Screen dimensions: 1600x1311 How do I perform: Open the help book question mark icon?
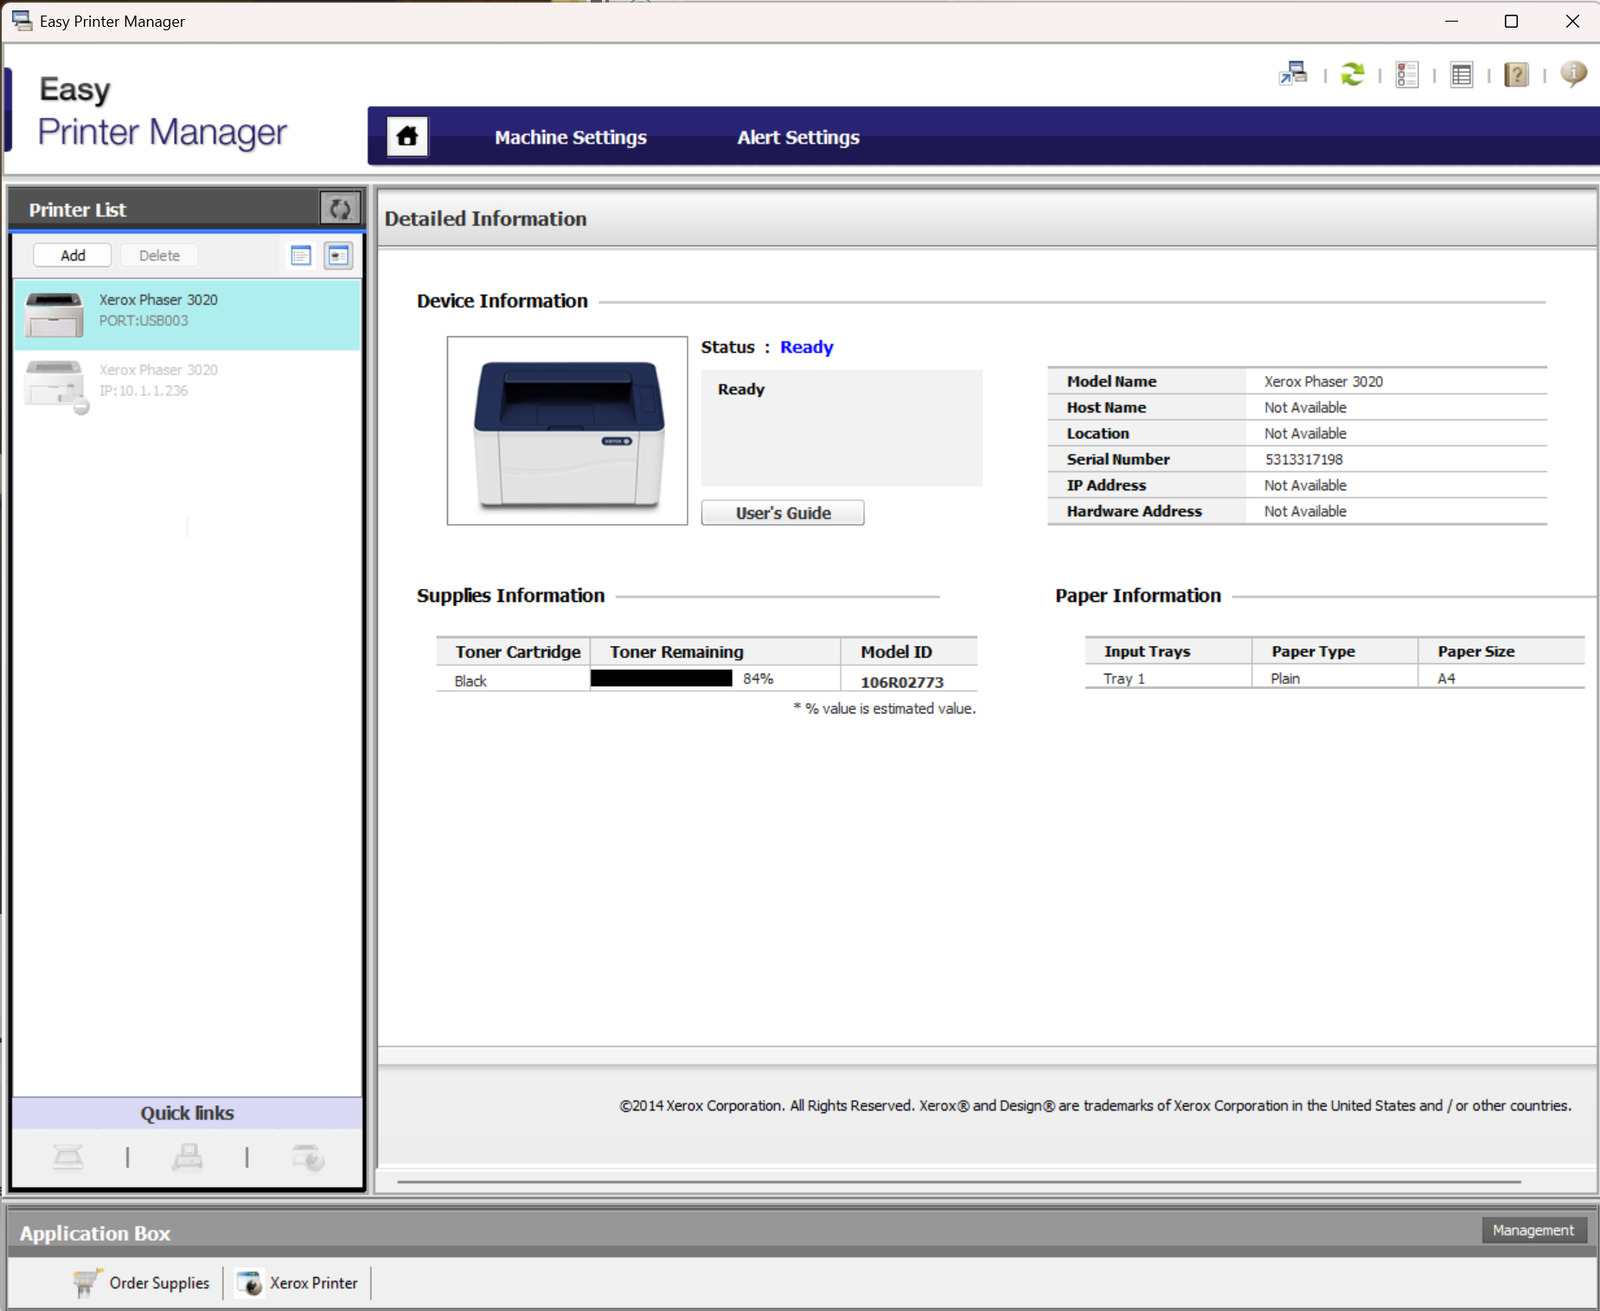(x=1516, y=74)
